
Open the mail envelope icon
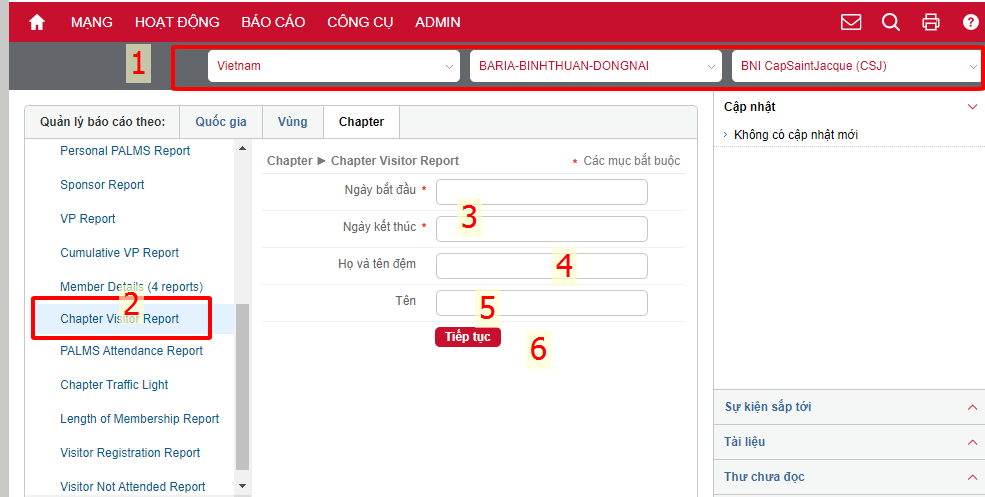(851, 22)
